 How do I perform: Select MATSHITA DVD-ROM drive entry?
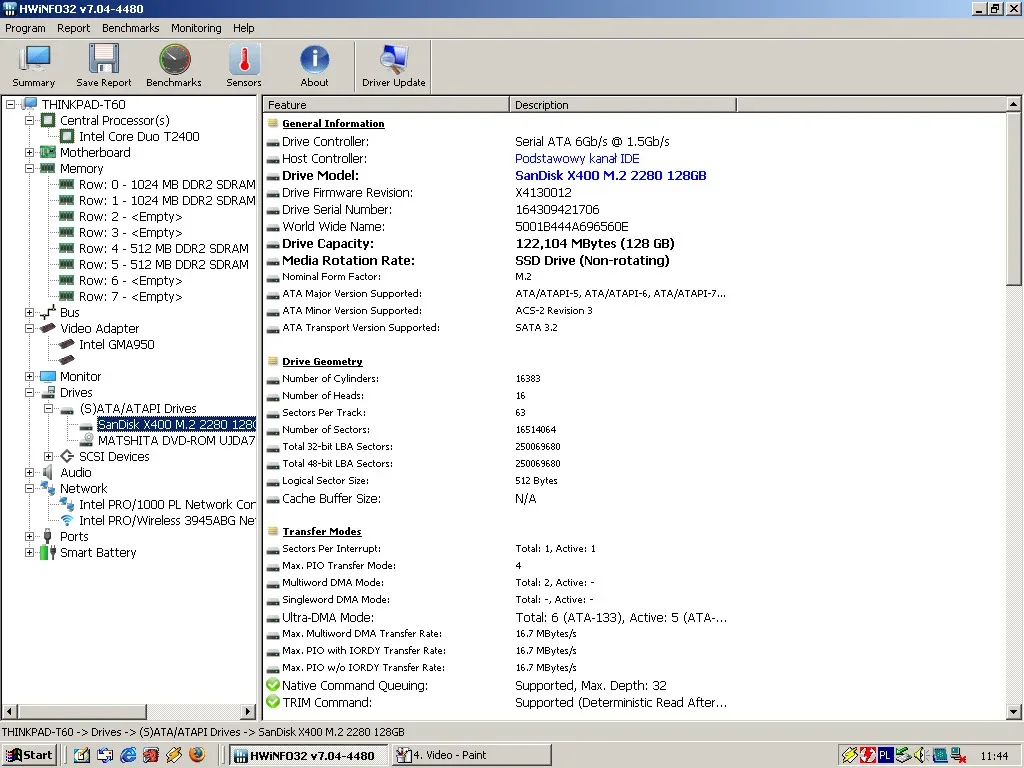176,440
